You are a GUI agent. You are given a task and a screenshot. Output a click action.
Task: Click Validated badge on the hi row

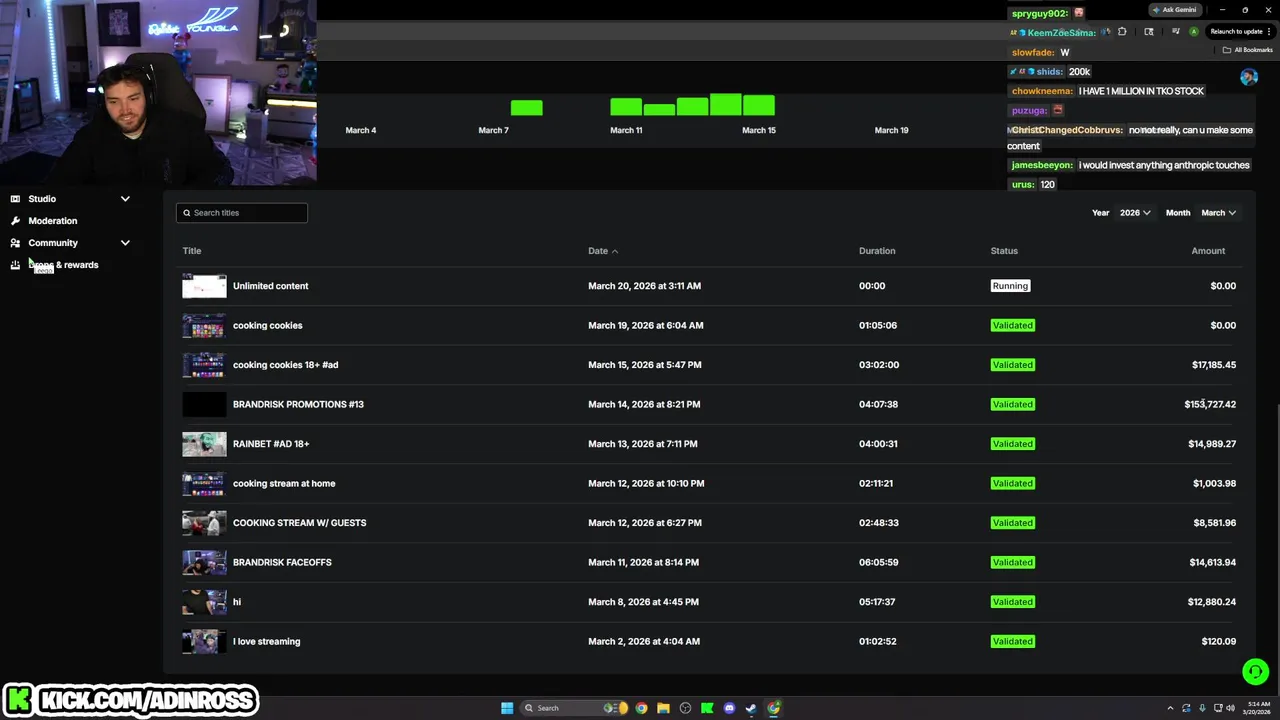[1013, 602]
